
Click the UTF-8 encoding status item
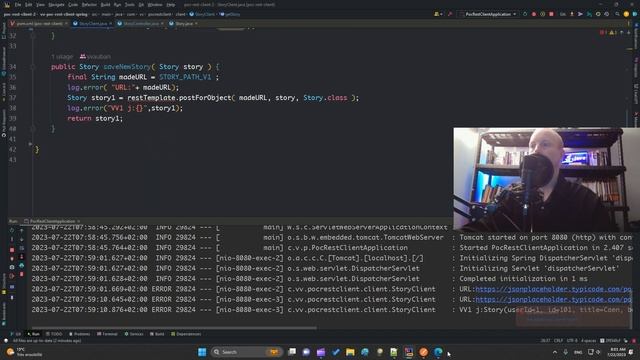pyautogui.click(x=572, y=341)
